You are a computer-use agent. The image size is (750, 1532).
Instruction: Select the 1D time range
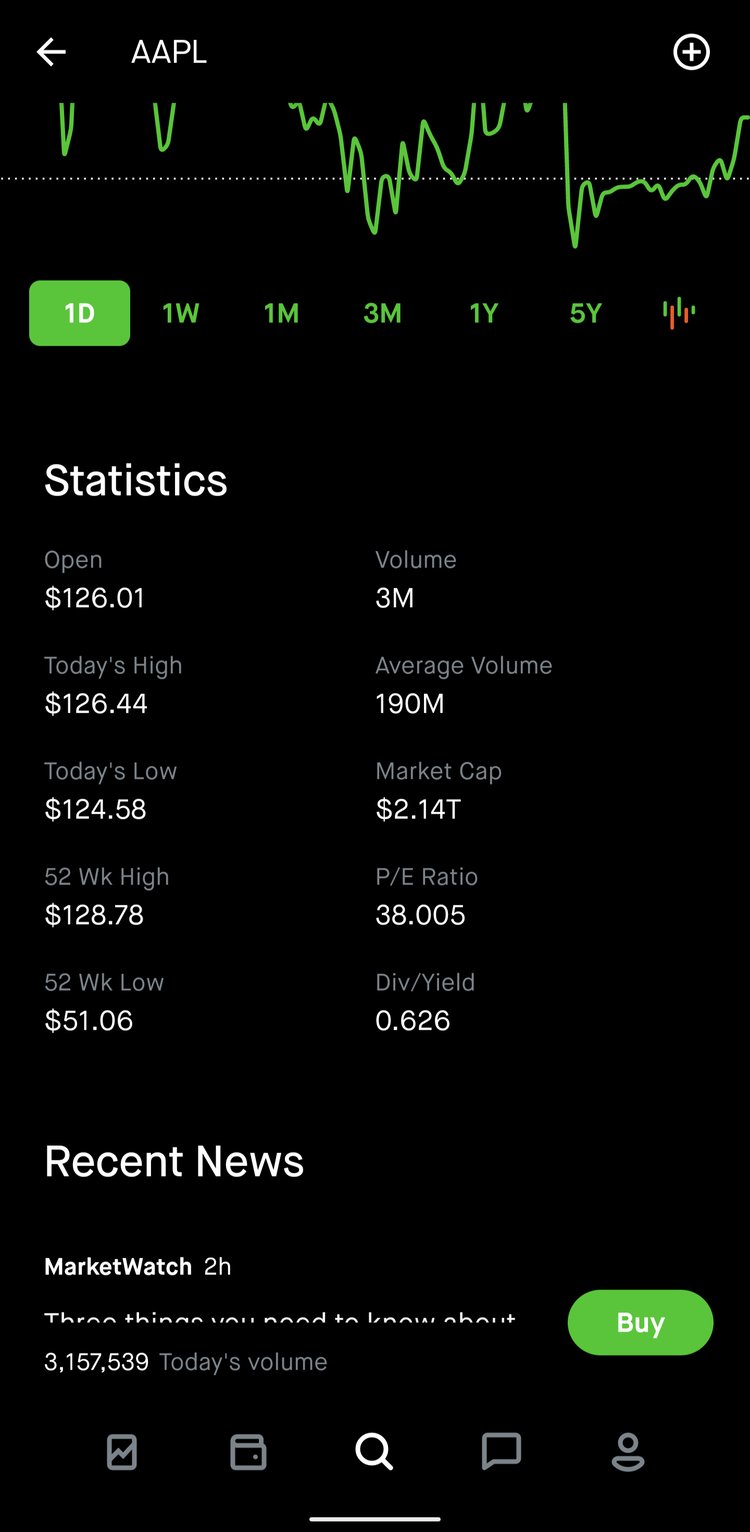[x=79, y=313]
